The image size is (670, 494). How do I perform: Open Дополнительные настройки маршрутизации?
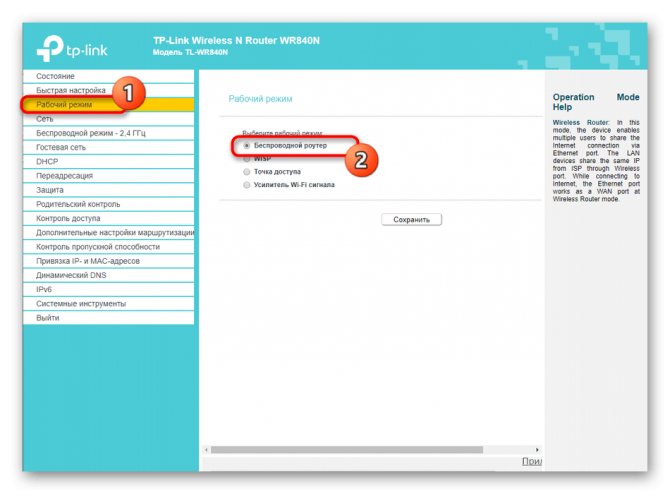pyautogui.click(x=109, y=232)
